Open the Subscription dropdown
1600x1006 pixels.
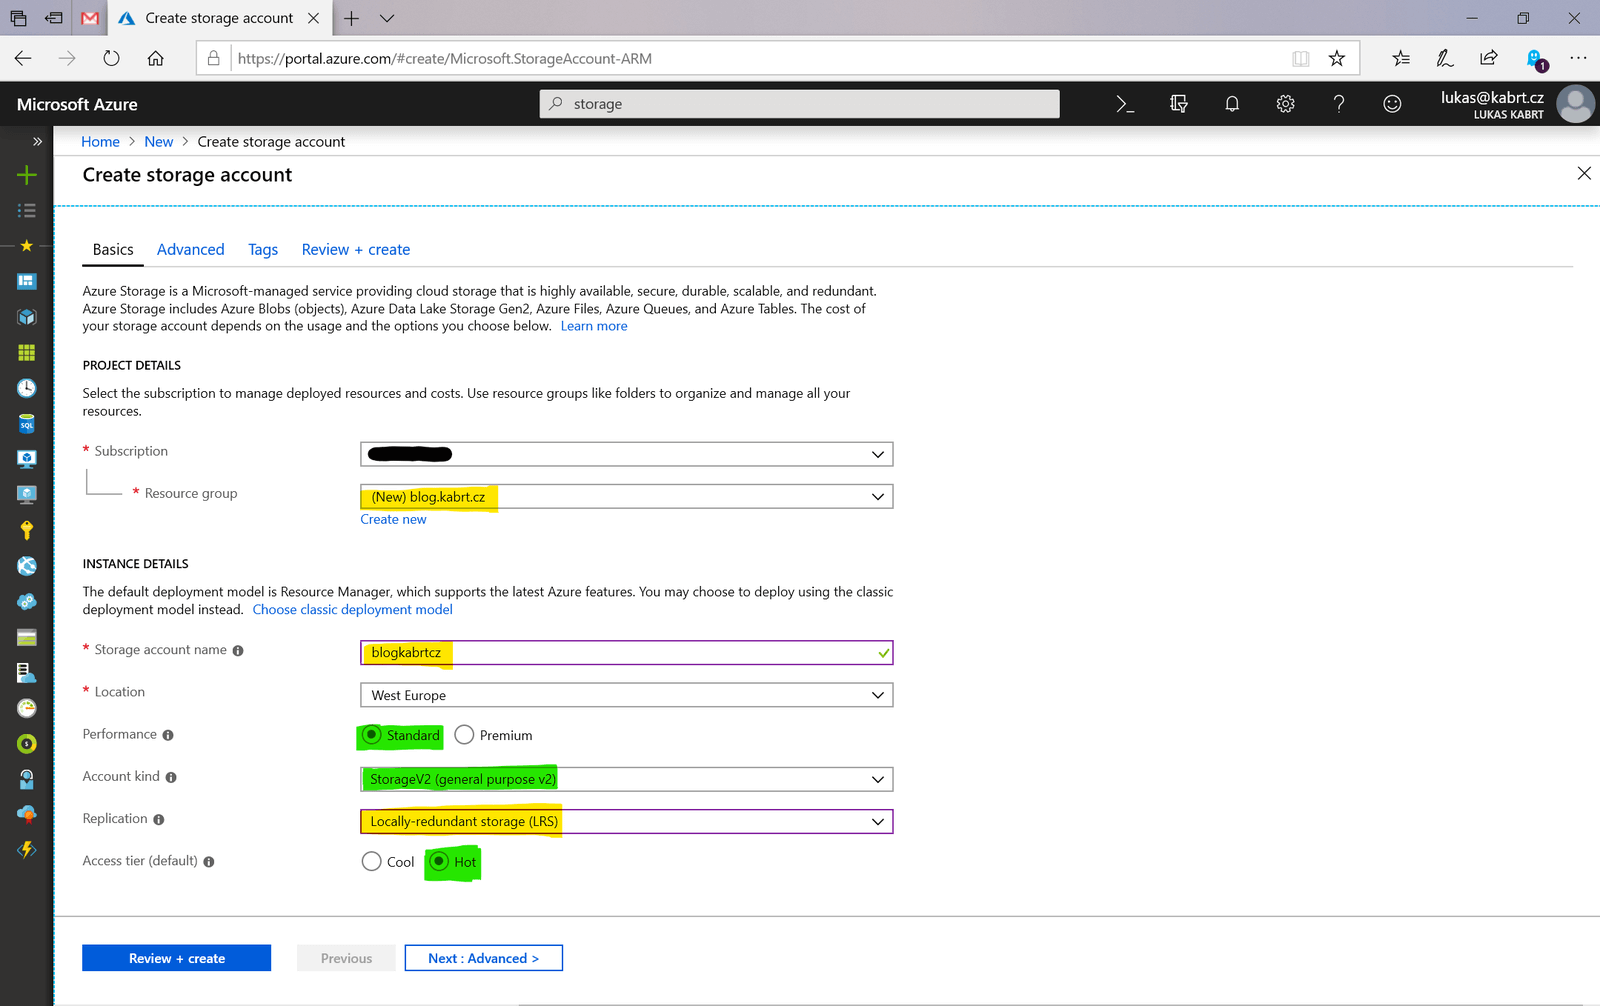point(626,454)
